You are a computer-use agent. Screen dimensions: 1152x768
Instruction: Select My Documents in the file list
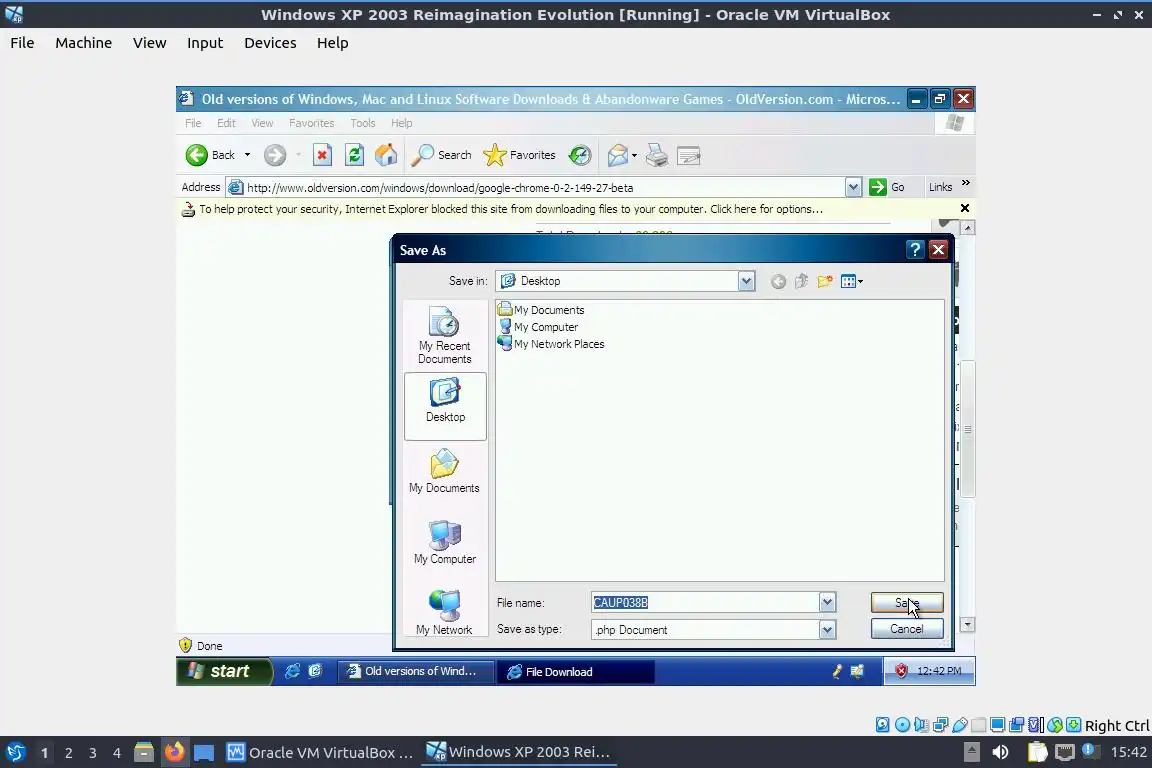(x=541, y=310)
